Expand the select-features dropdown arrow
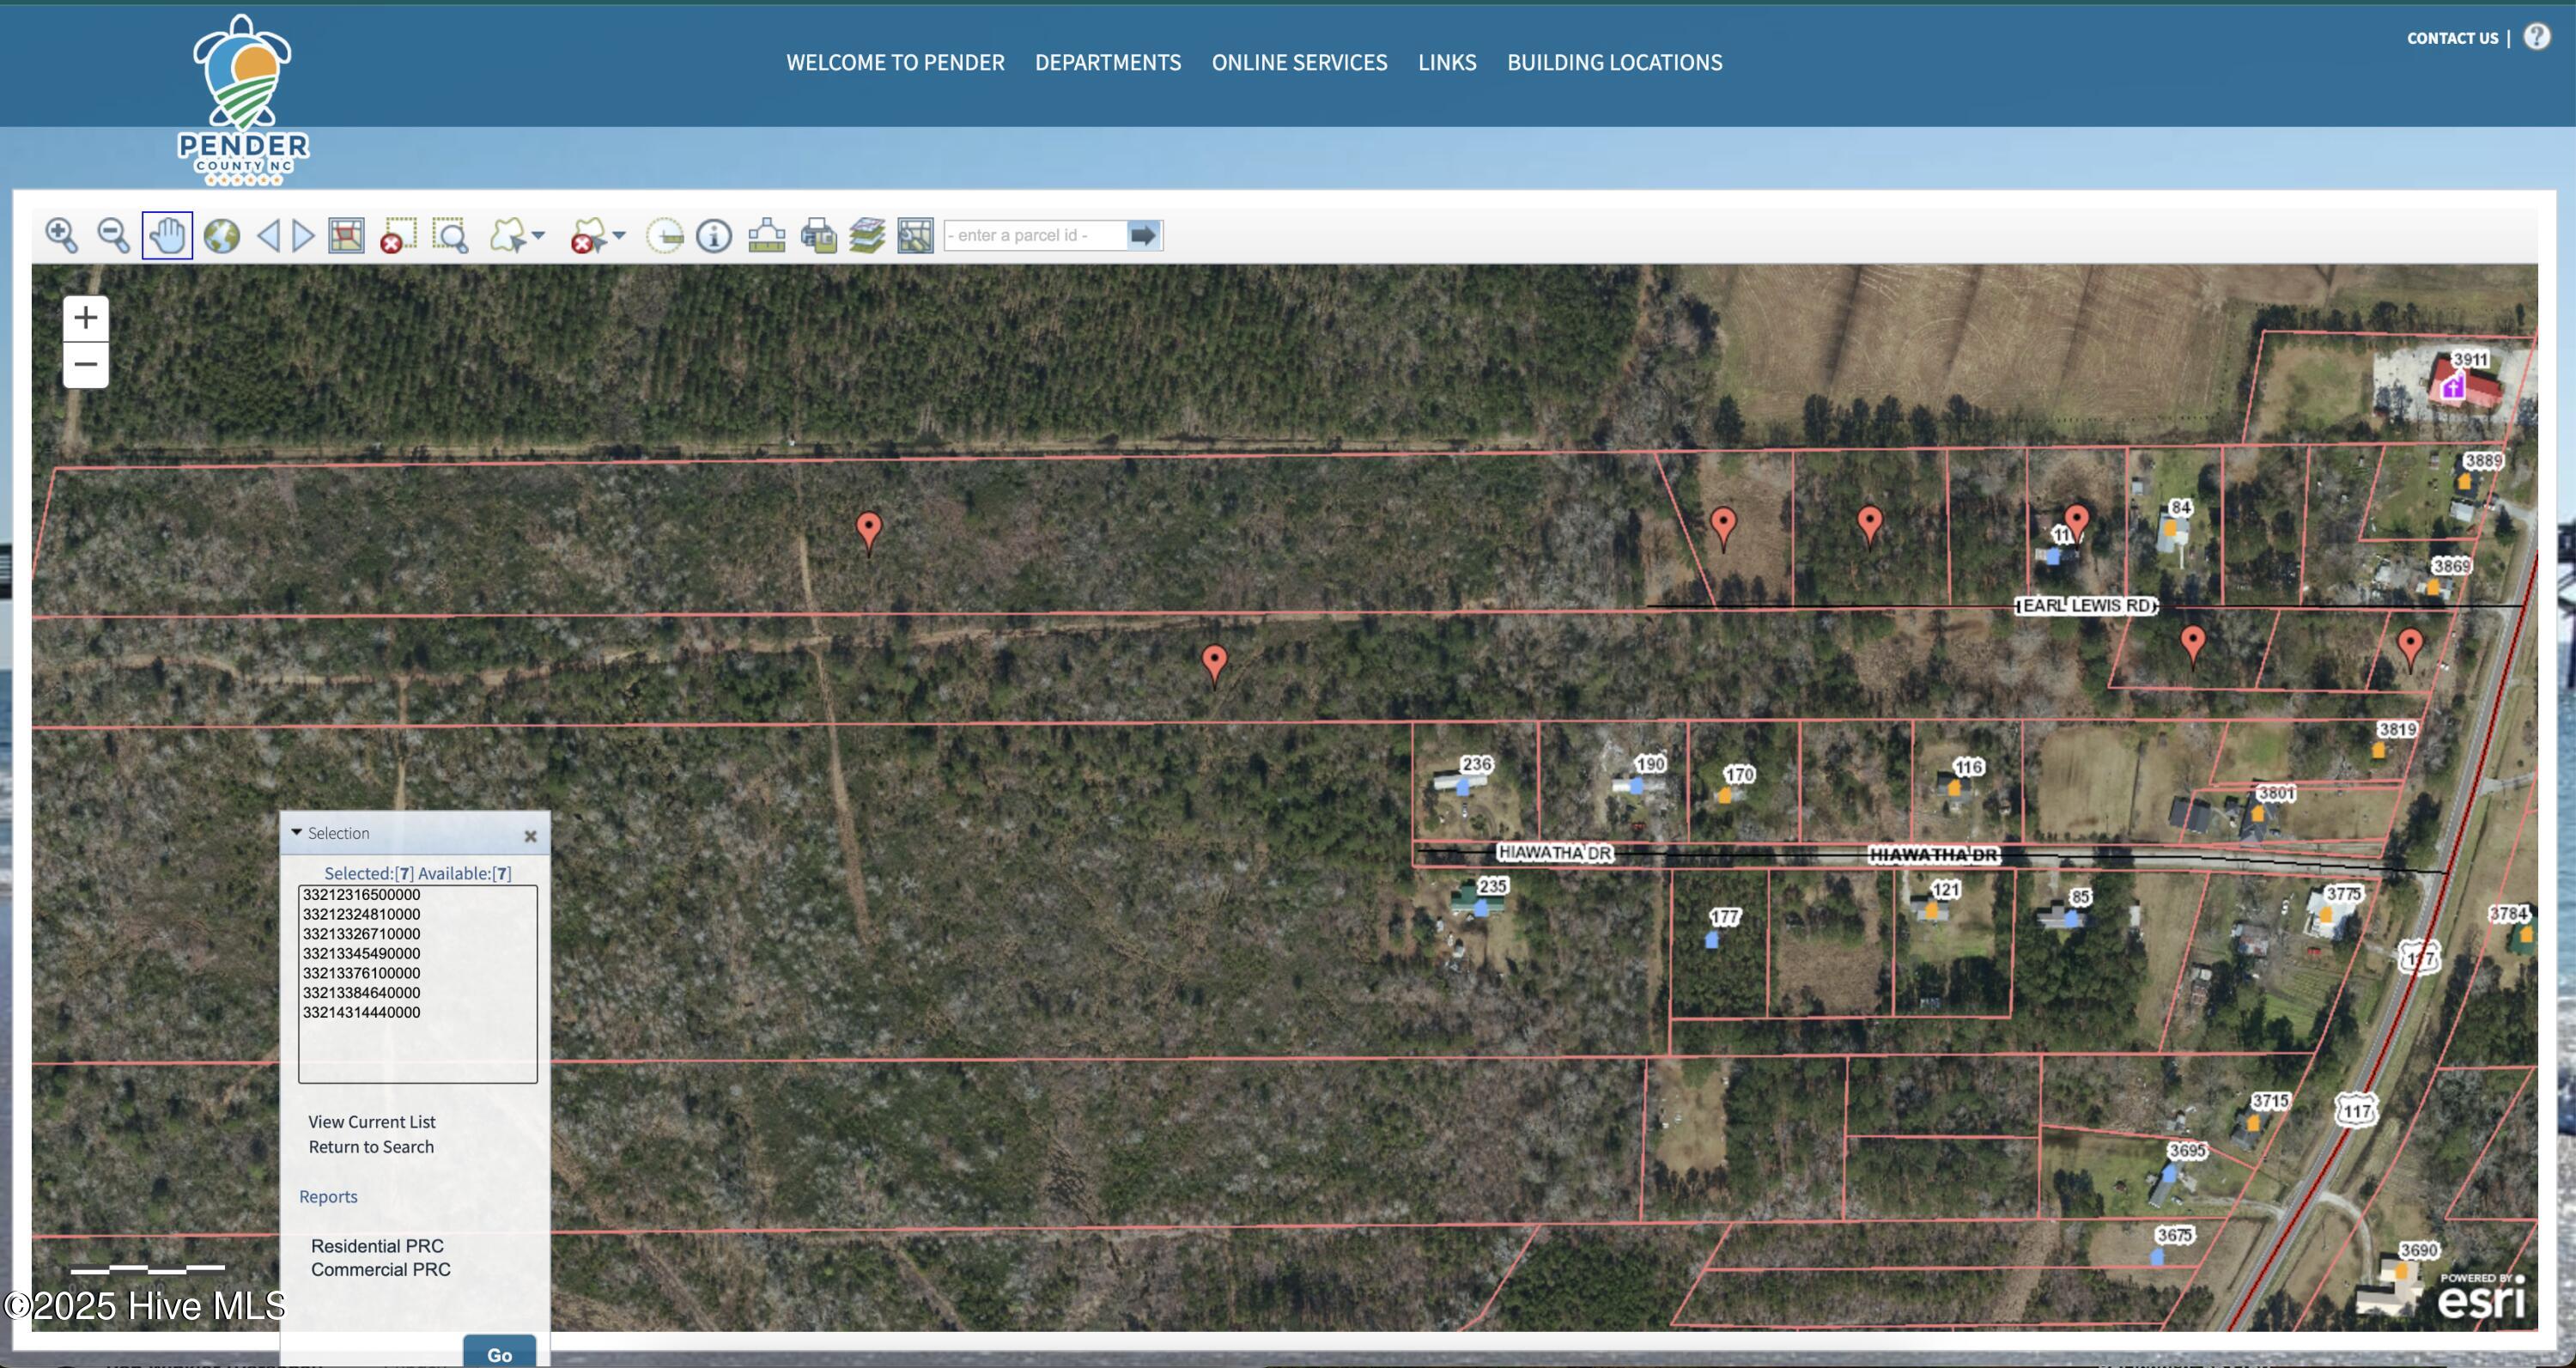Screen dimensions: 2576x1368 point(538,236)
